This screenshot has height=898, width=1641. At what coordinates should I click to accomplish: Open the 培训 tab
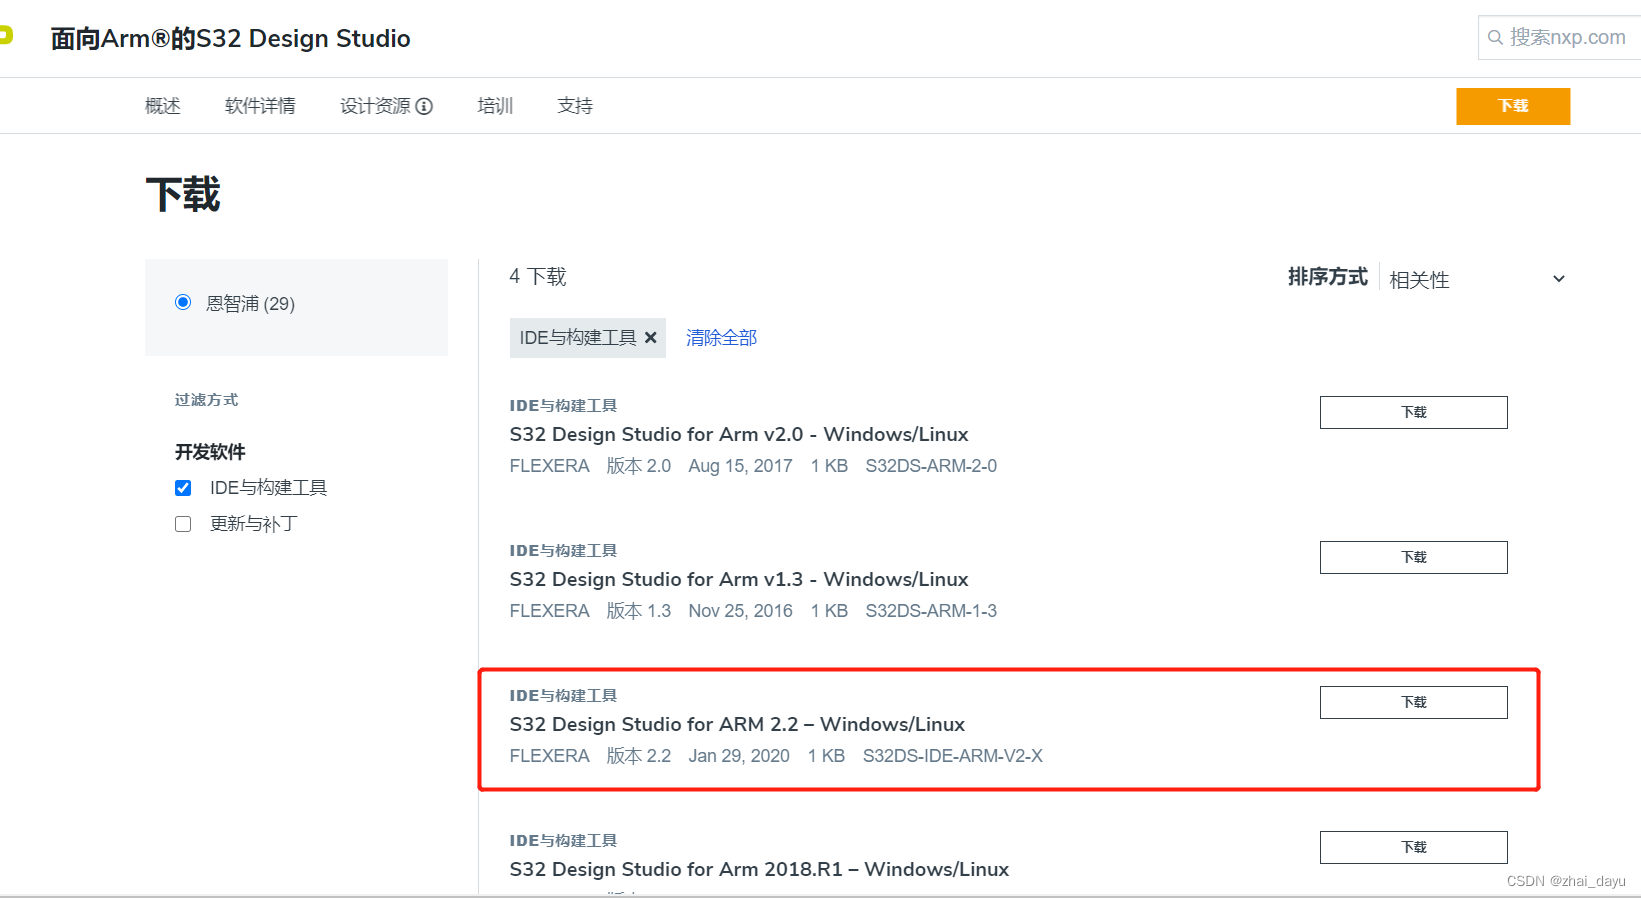(x=495, y=106)
